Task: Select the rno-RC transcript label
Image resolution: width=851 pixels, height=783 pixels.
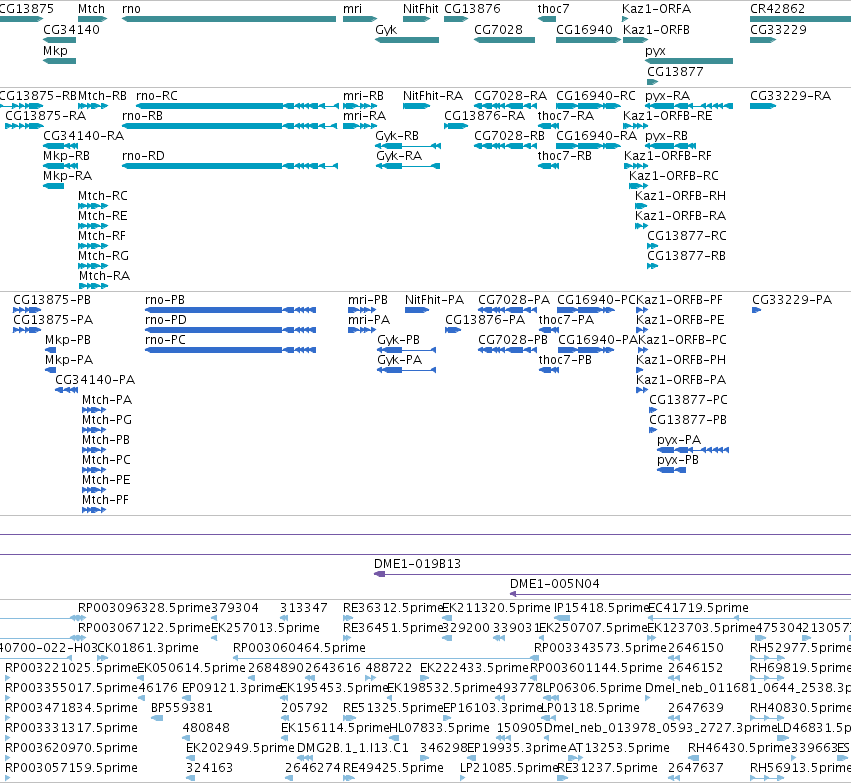Action: pyautogui.click(x=157, y=96)
